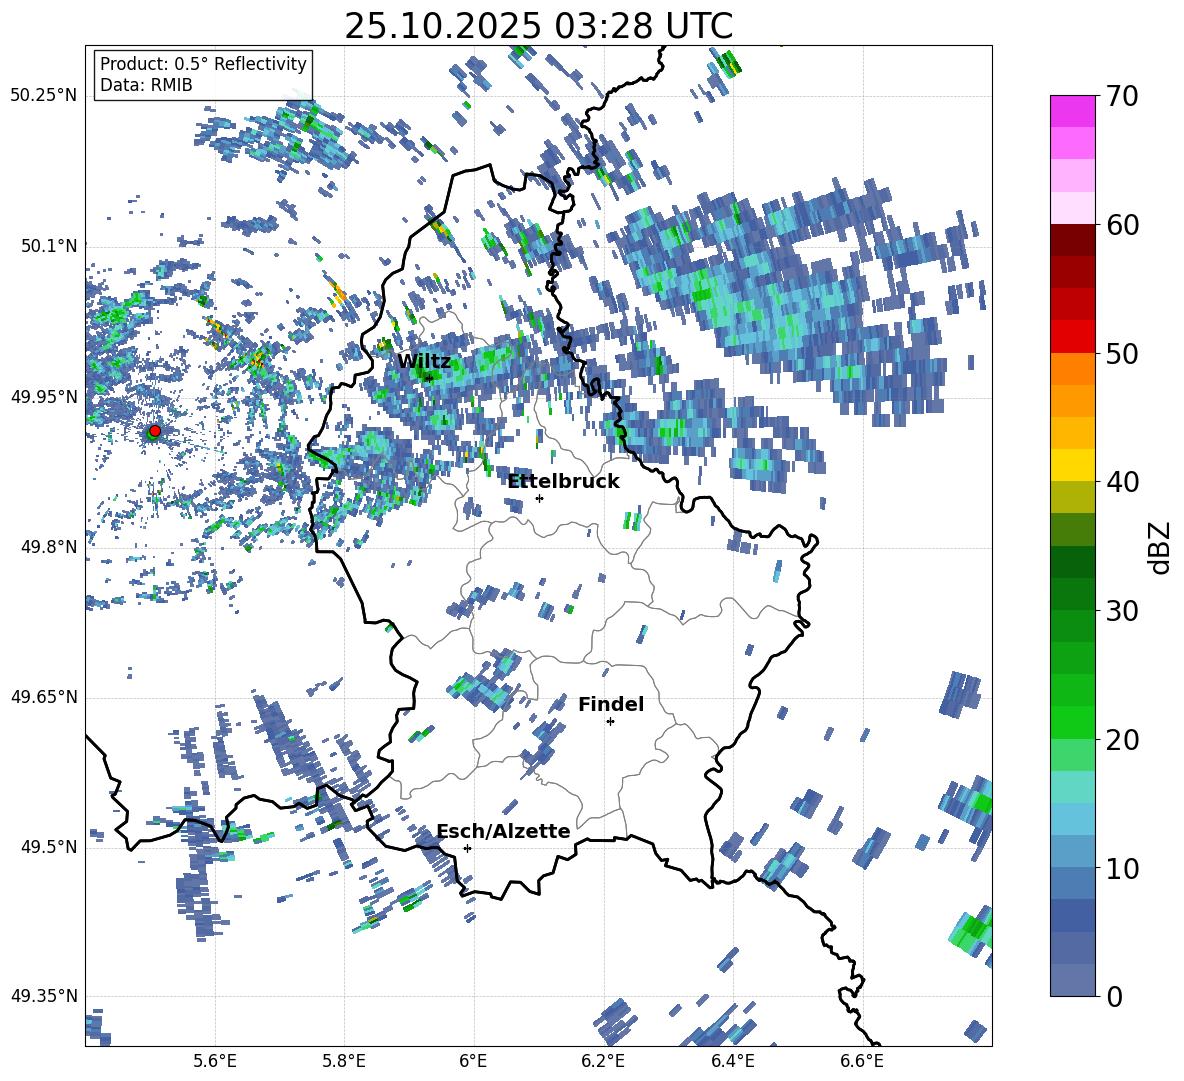Click the colorbar tick value 40
This screenshot has width=1184, height=1081.
click(x=1122, y=482)
